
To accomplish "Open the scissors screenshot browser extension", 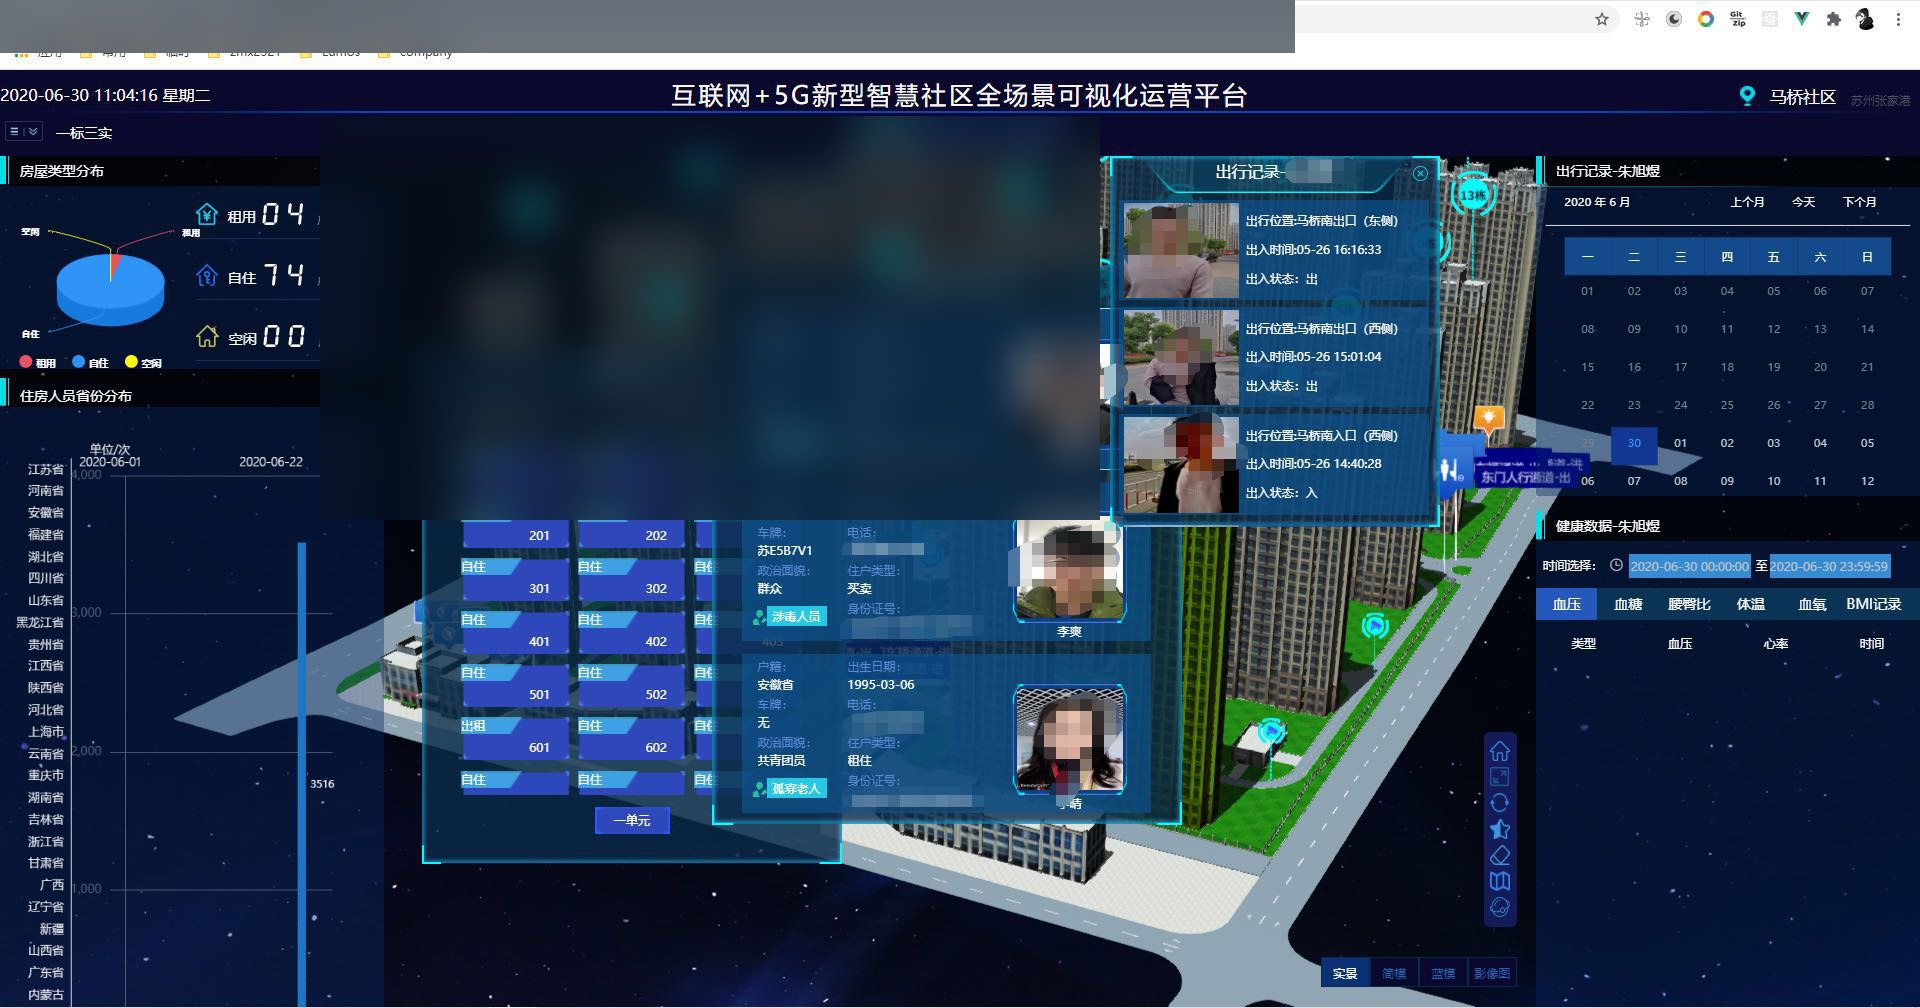I will (1641, 19).
